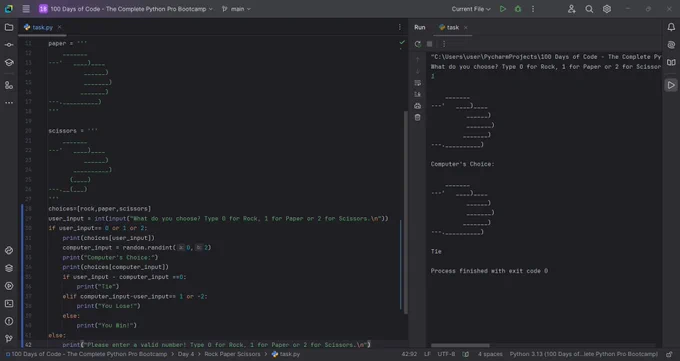Image resolution: width=680 pixels, height=361 pixels.
Task: Change LF line separator in status bar
Action: point(427,354)
